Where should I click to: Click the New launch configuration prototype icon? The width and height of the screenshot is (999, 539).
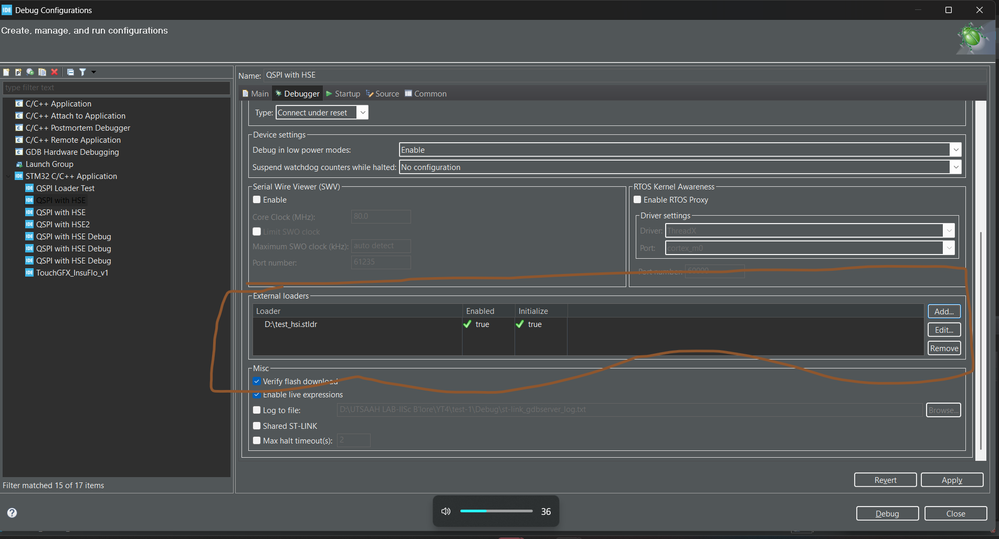18,72
